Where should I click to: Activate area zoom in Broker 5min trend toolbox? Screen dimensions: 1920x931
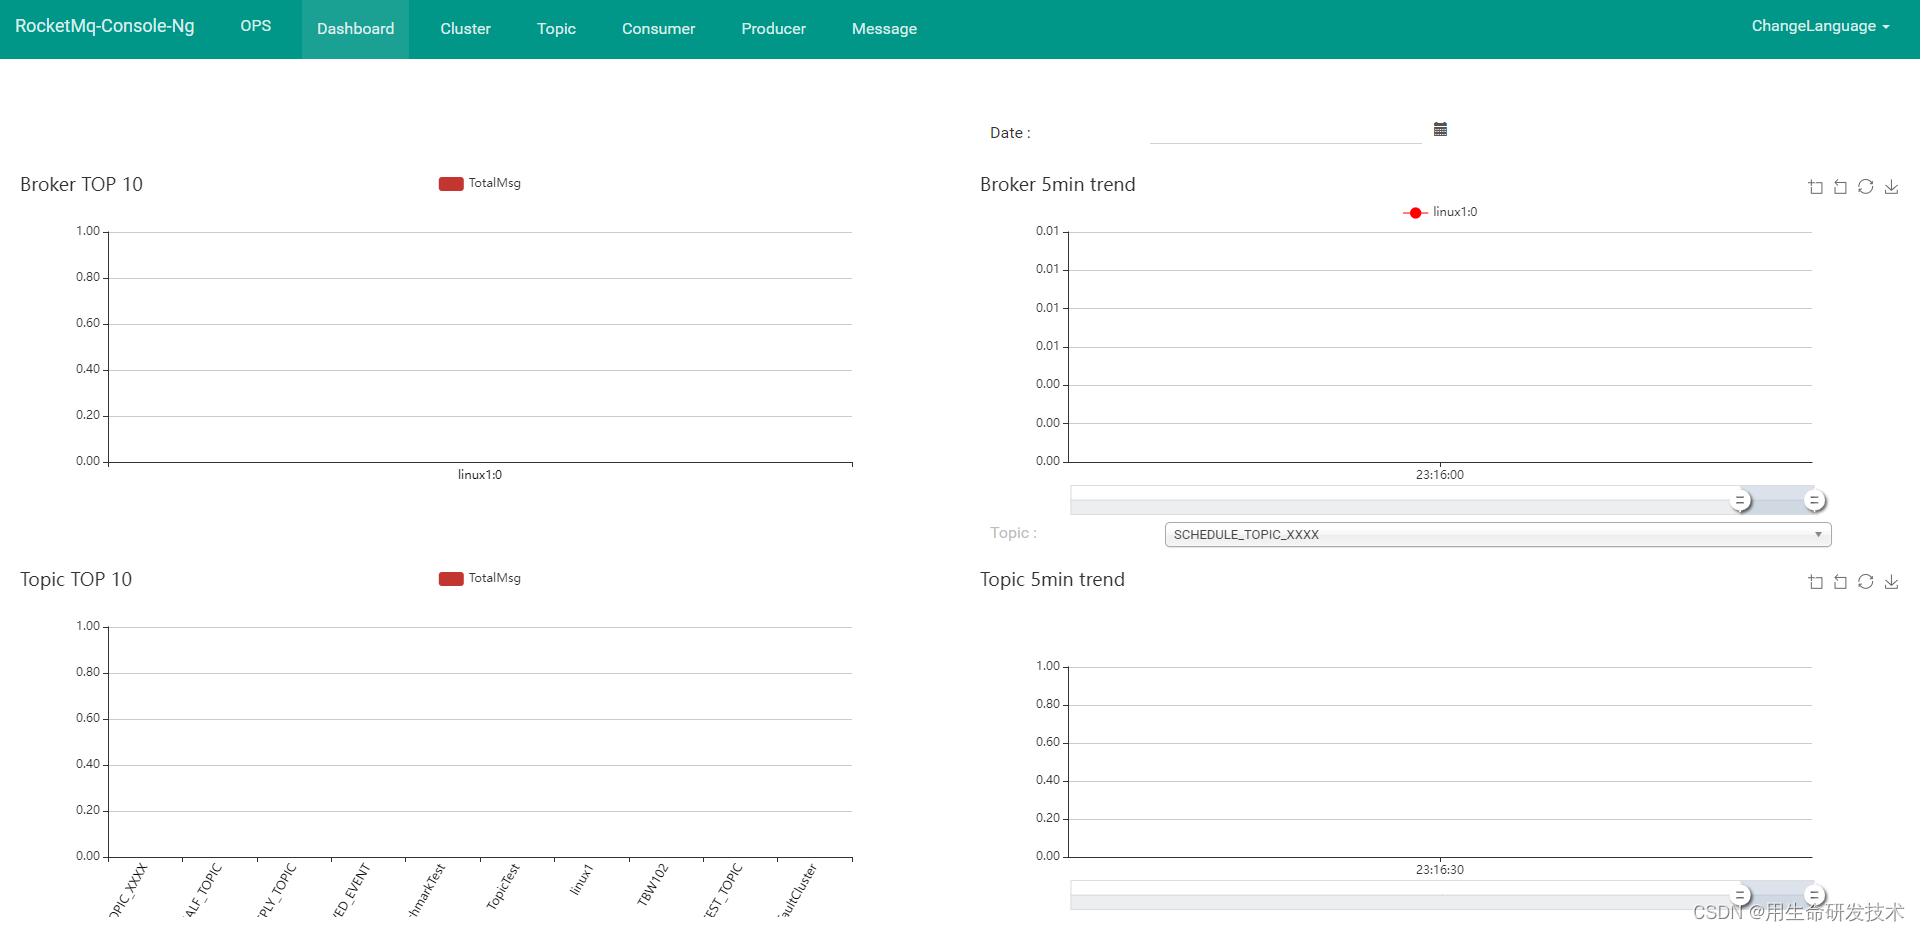tap(1816, 187)
